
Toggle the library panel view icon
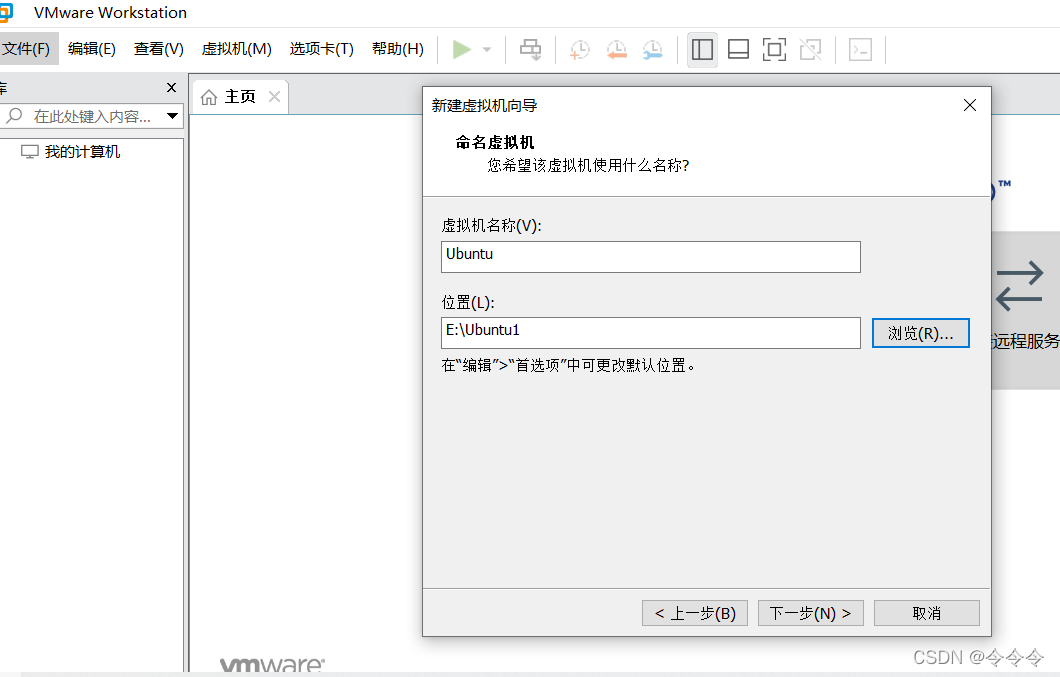pos(702,49)
